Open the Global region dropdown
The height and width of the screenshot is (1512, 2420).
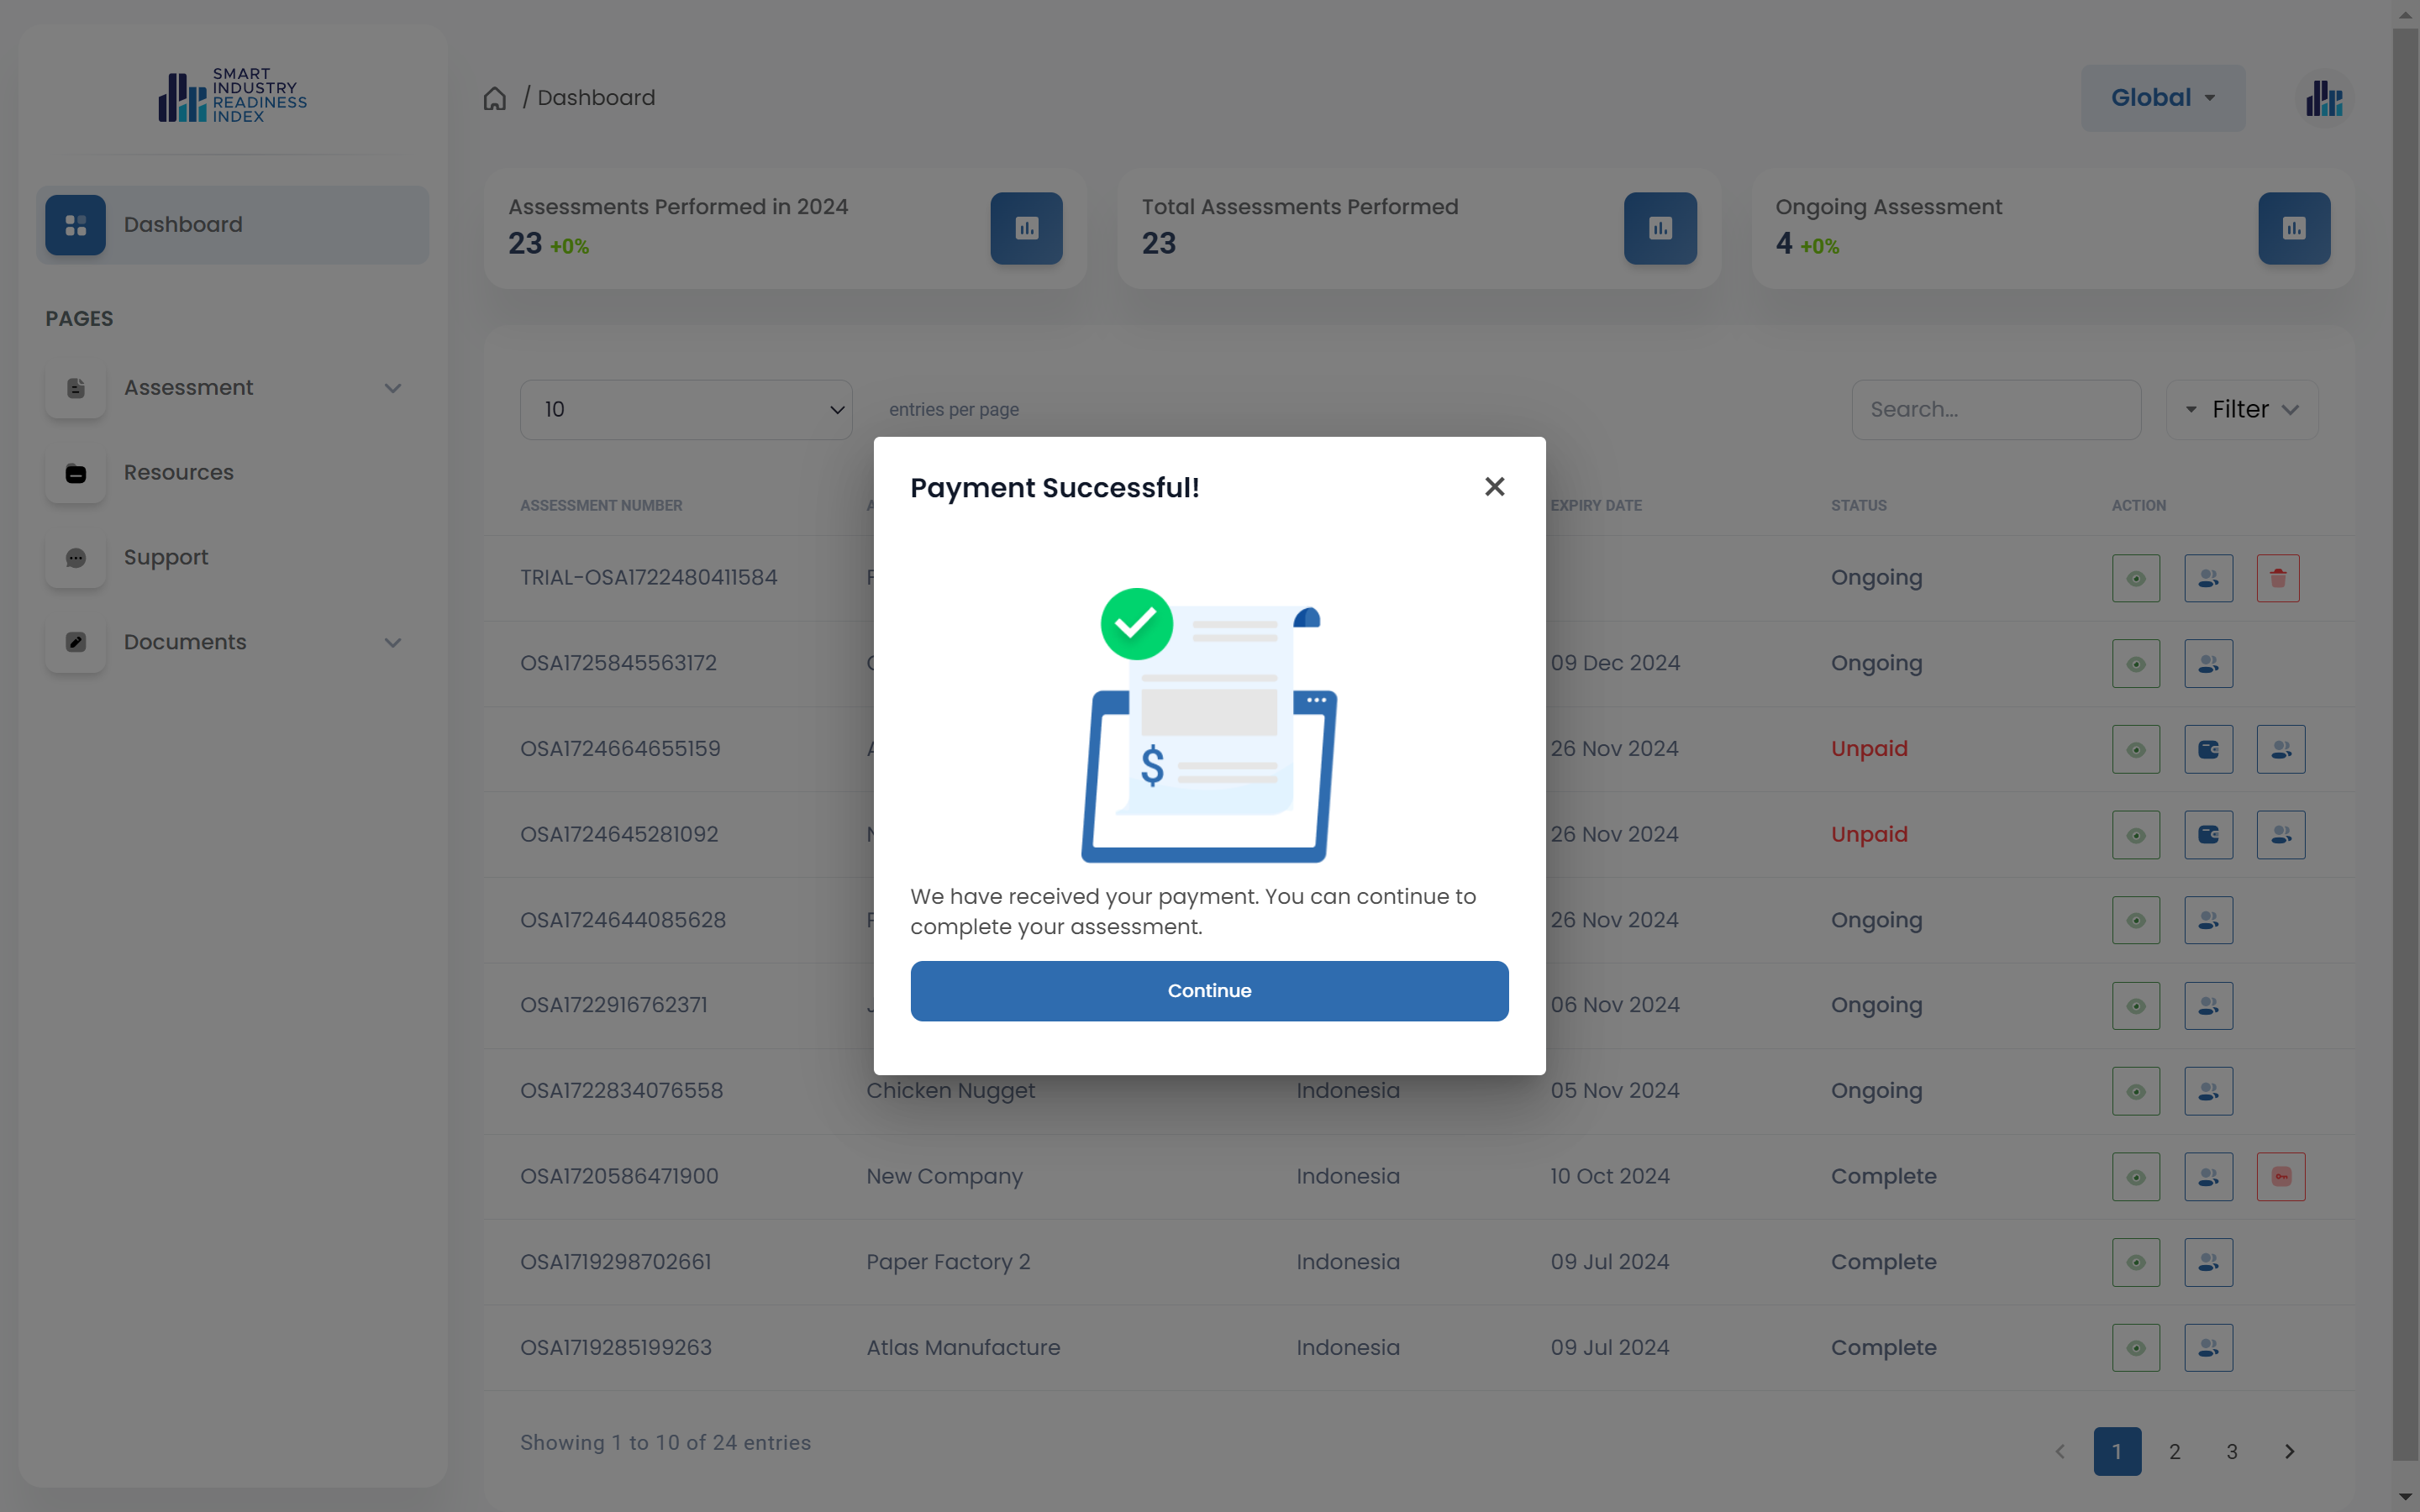coord(2163,98)
